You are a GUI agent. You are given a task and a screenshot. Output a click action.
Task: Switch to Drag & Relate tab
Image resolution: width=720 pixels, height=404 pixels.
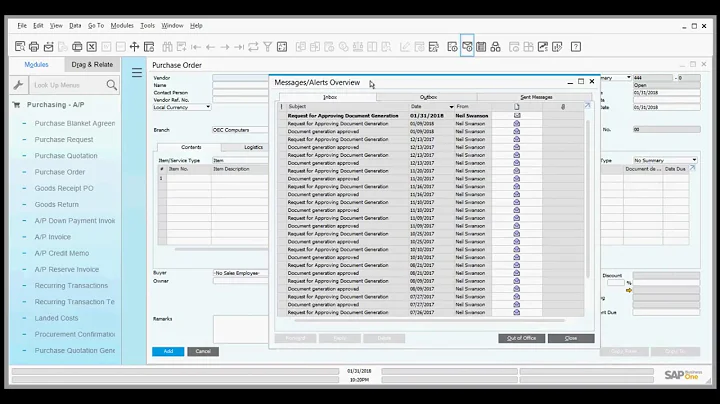(92, 65)
